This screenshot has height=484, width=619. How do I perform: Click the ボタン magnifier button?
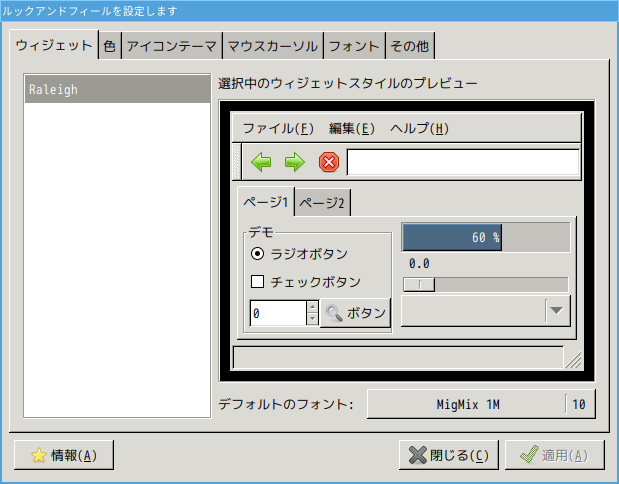click(355, 313)
